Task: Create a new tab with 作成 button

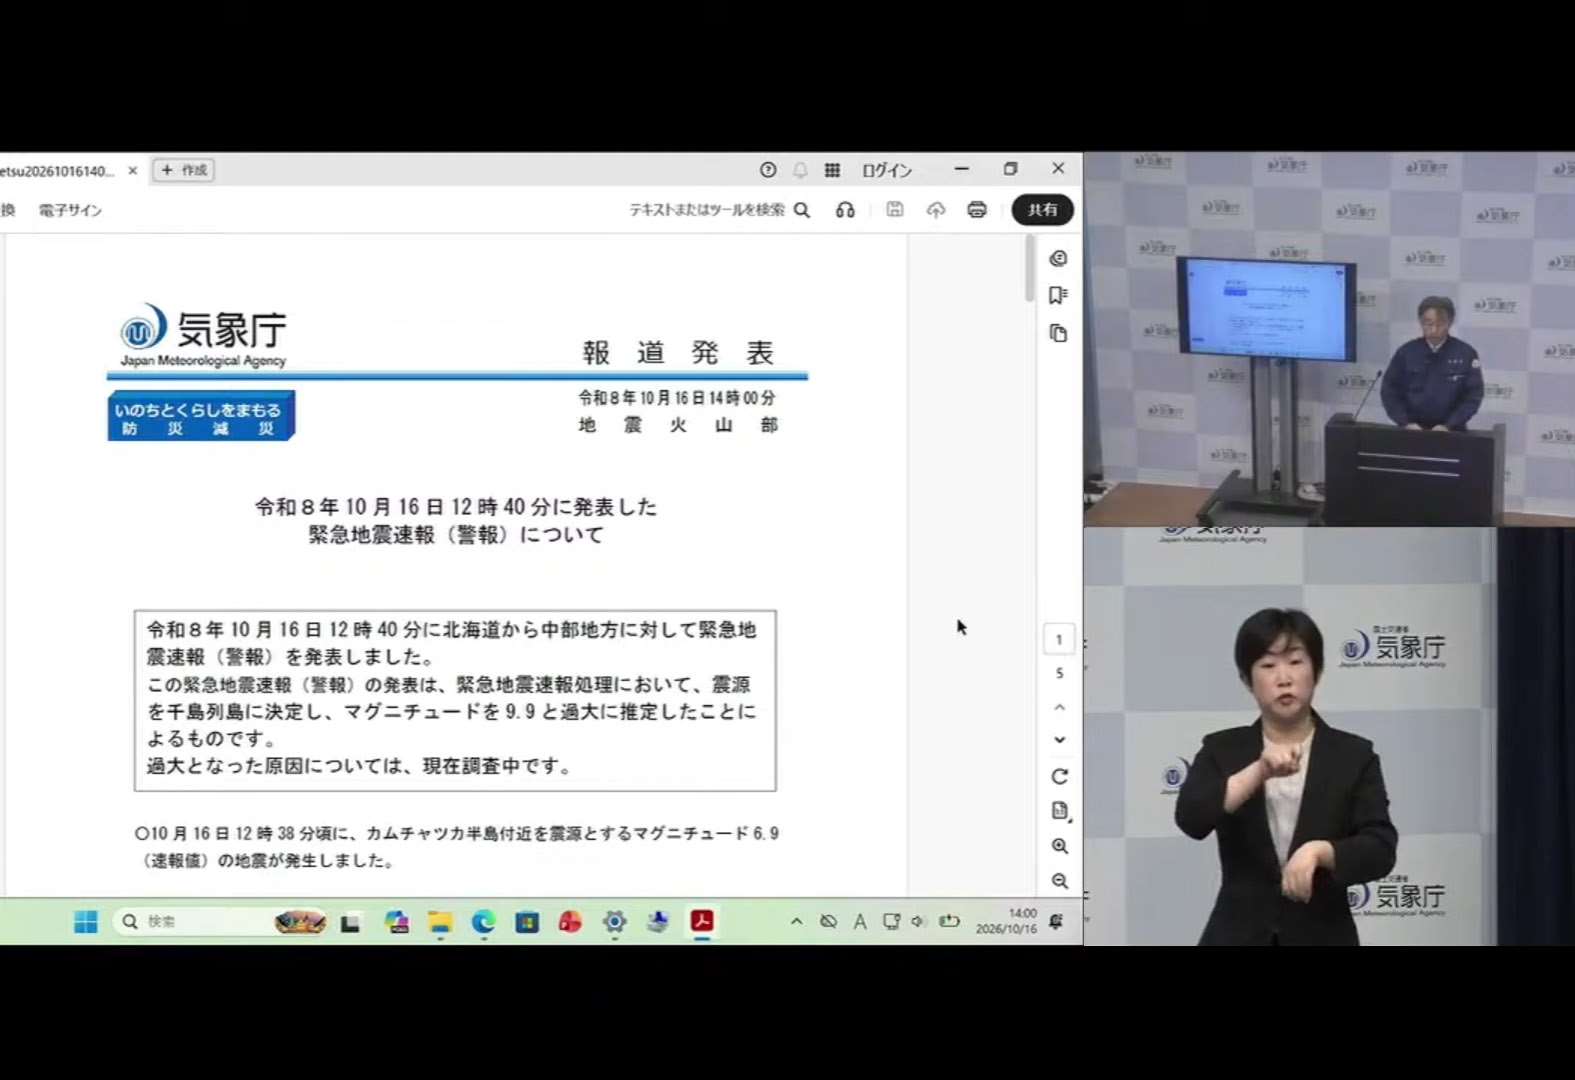Action: 184,170
